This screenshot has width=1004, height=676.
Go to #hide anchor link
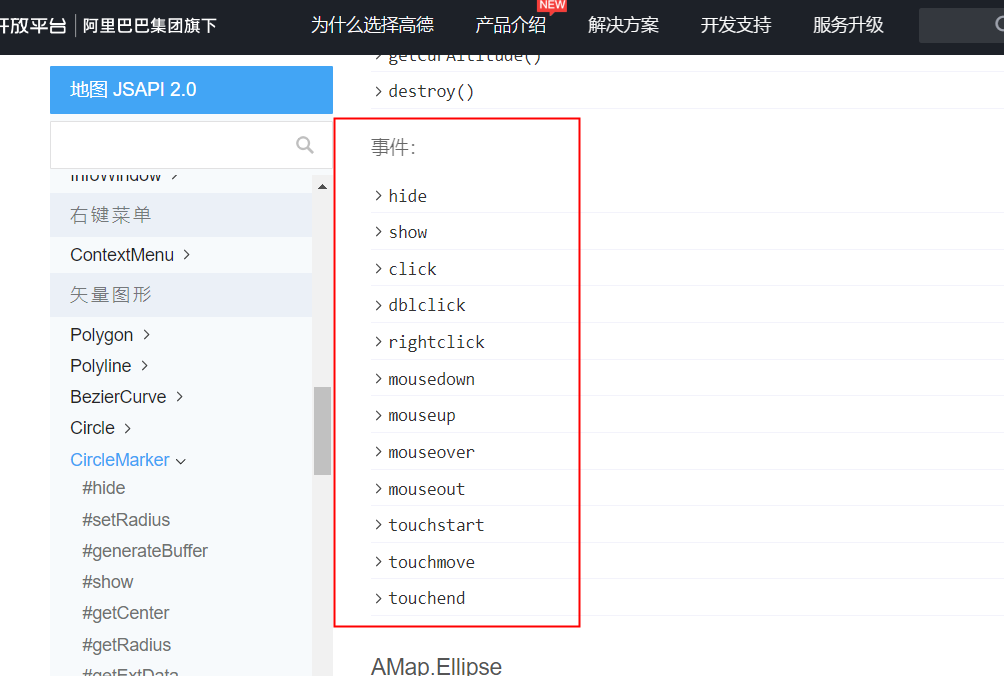[104, 488]
